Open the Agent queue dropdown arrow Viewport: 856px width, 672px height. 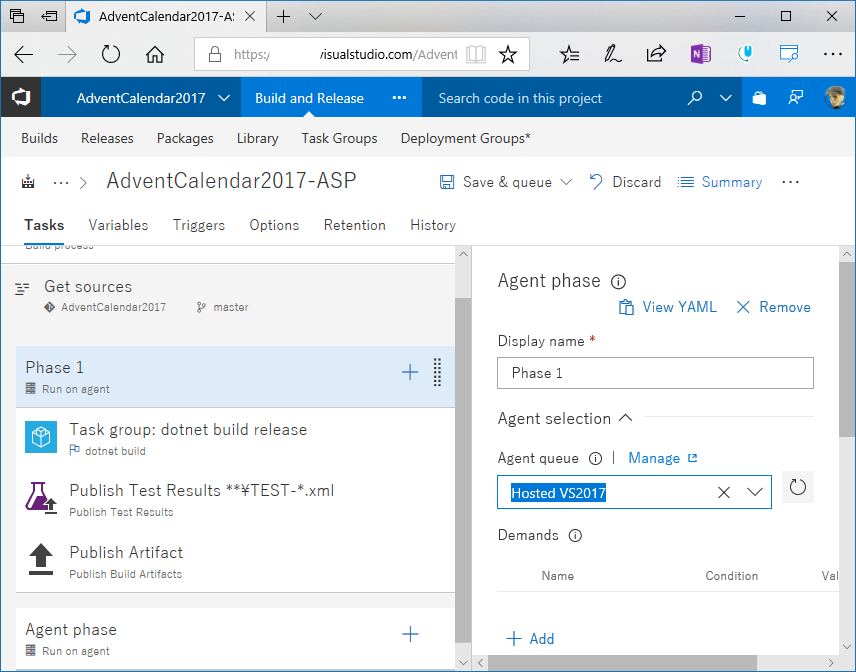point(755,492)
